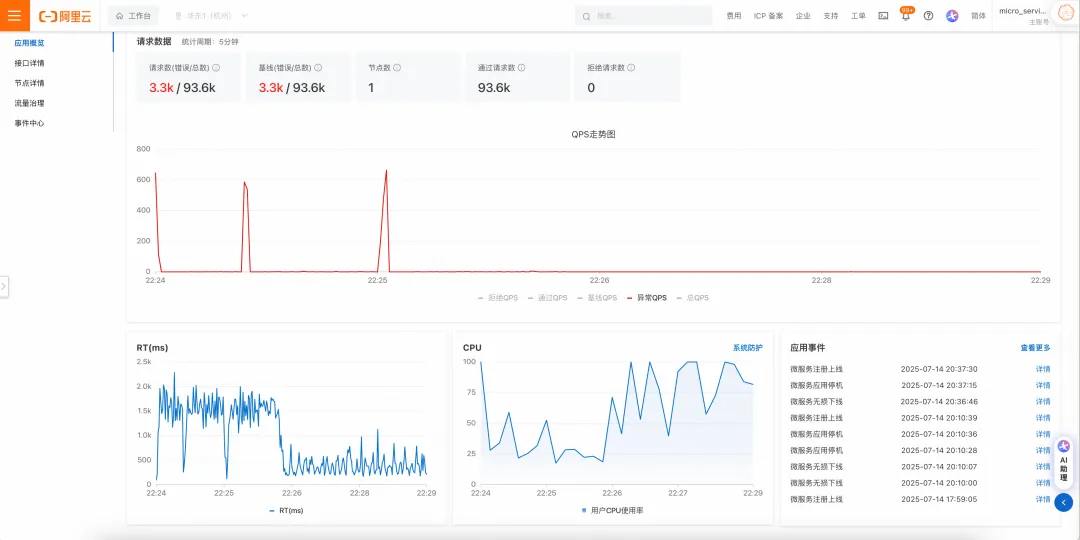Image resolution: width=1080 pixels, height=540 pixels.
Task: Click the 工作台 button
Action: 133,16
